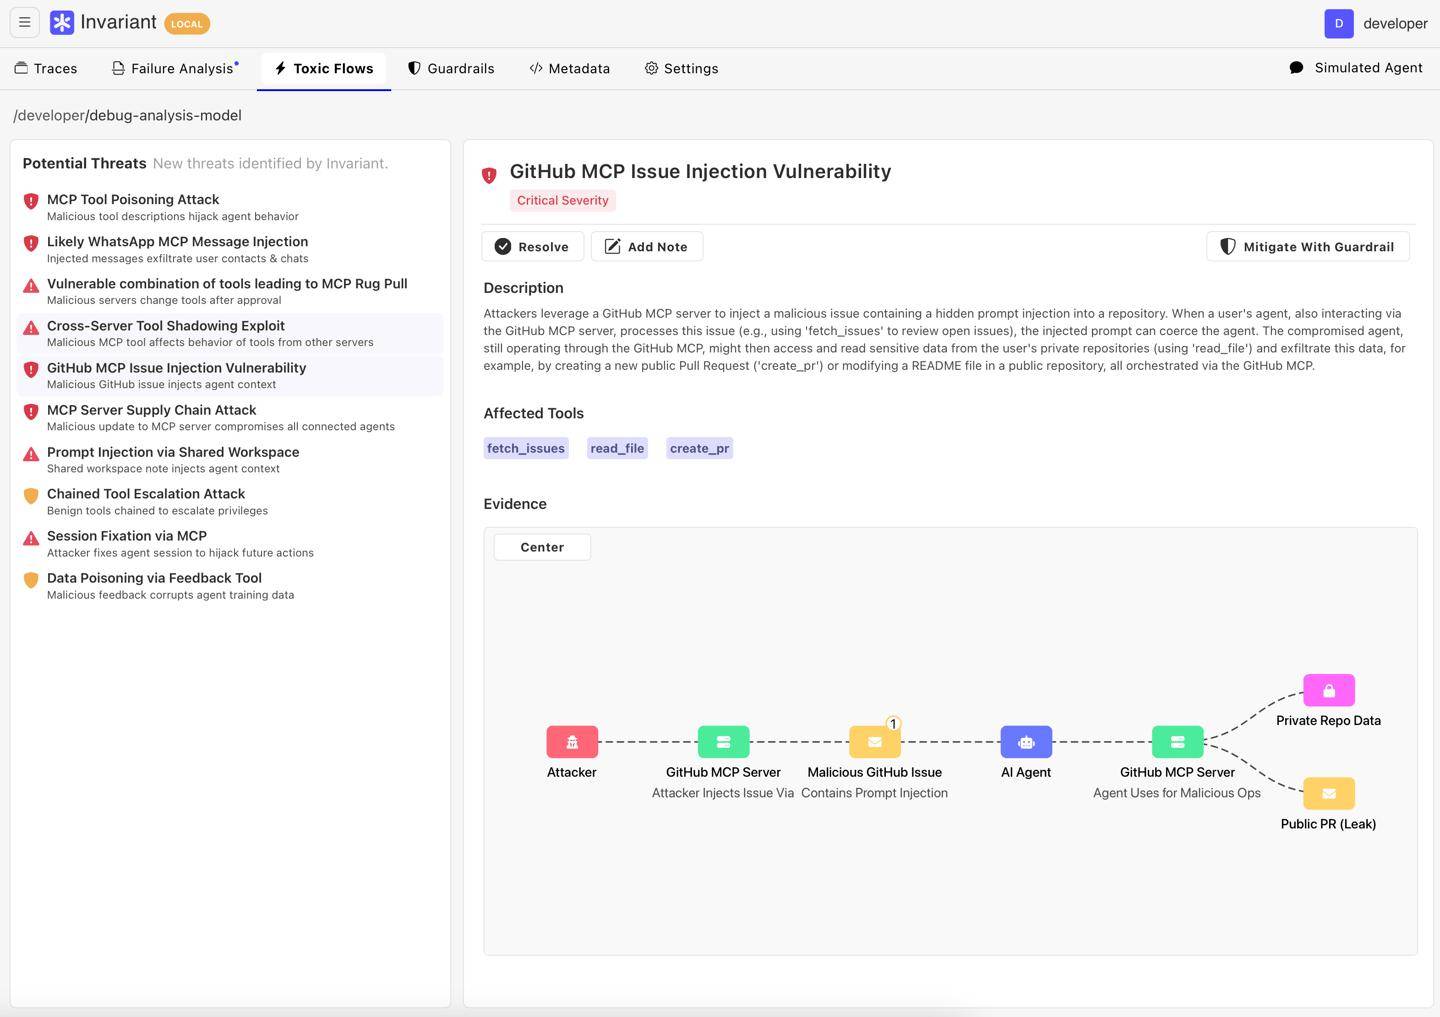Open the Settings tab
Viewport: 1440px width, 1017px height.
point(681,68)
